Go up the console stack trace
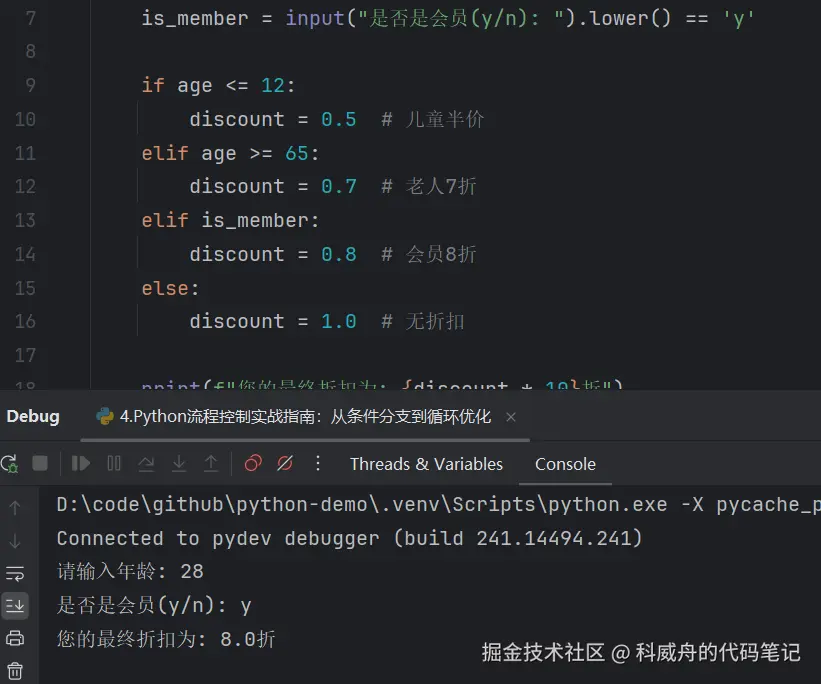This screenshot has width=821, height=684. tap(15, 507)
